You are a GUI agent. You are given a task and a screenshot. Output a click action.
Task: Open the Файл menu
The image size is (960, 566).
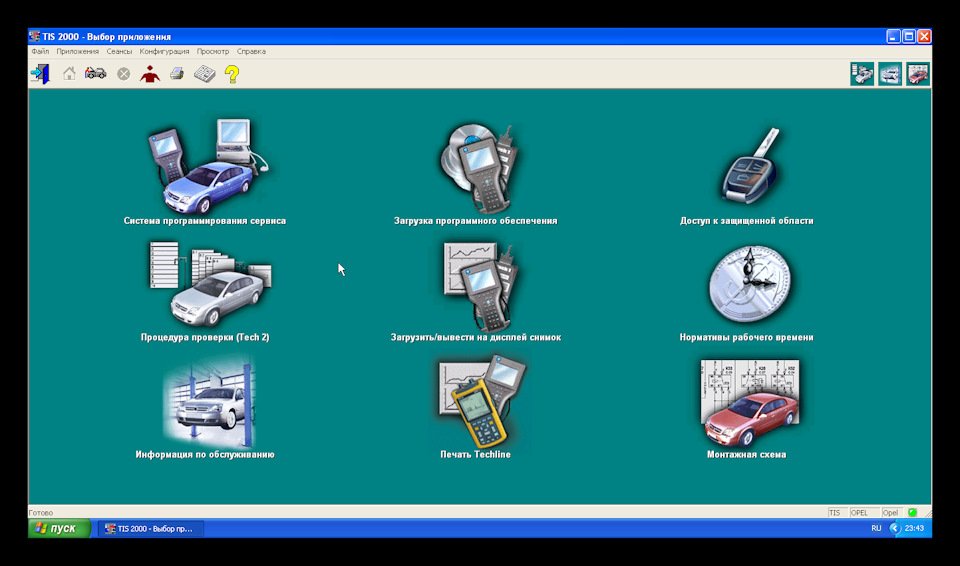click(40, 51)
